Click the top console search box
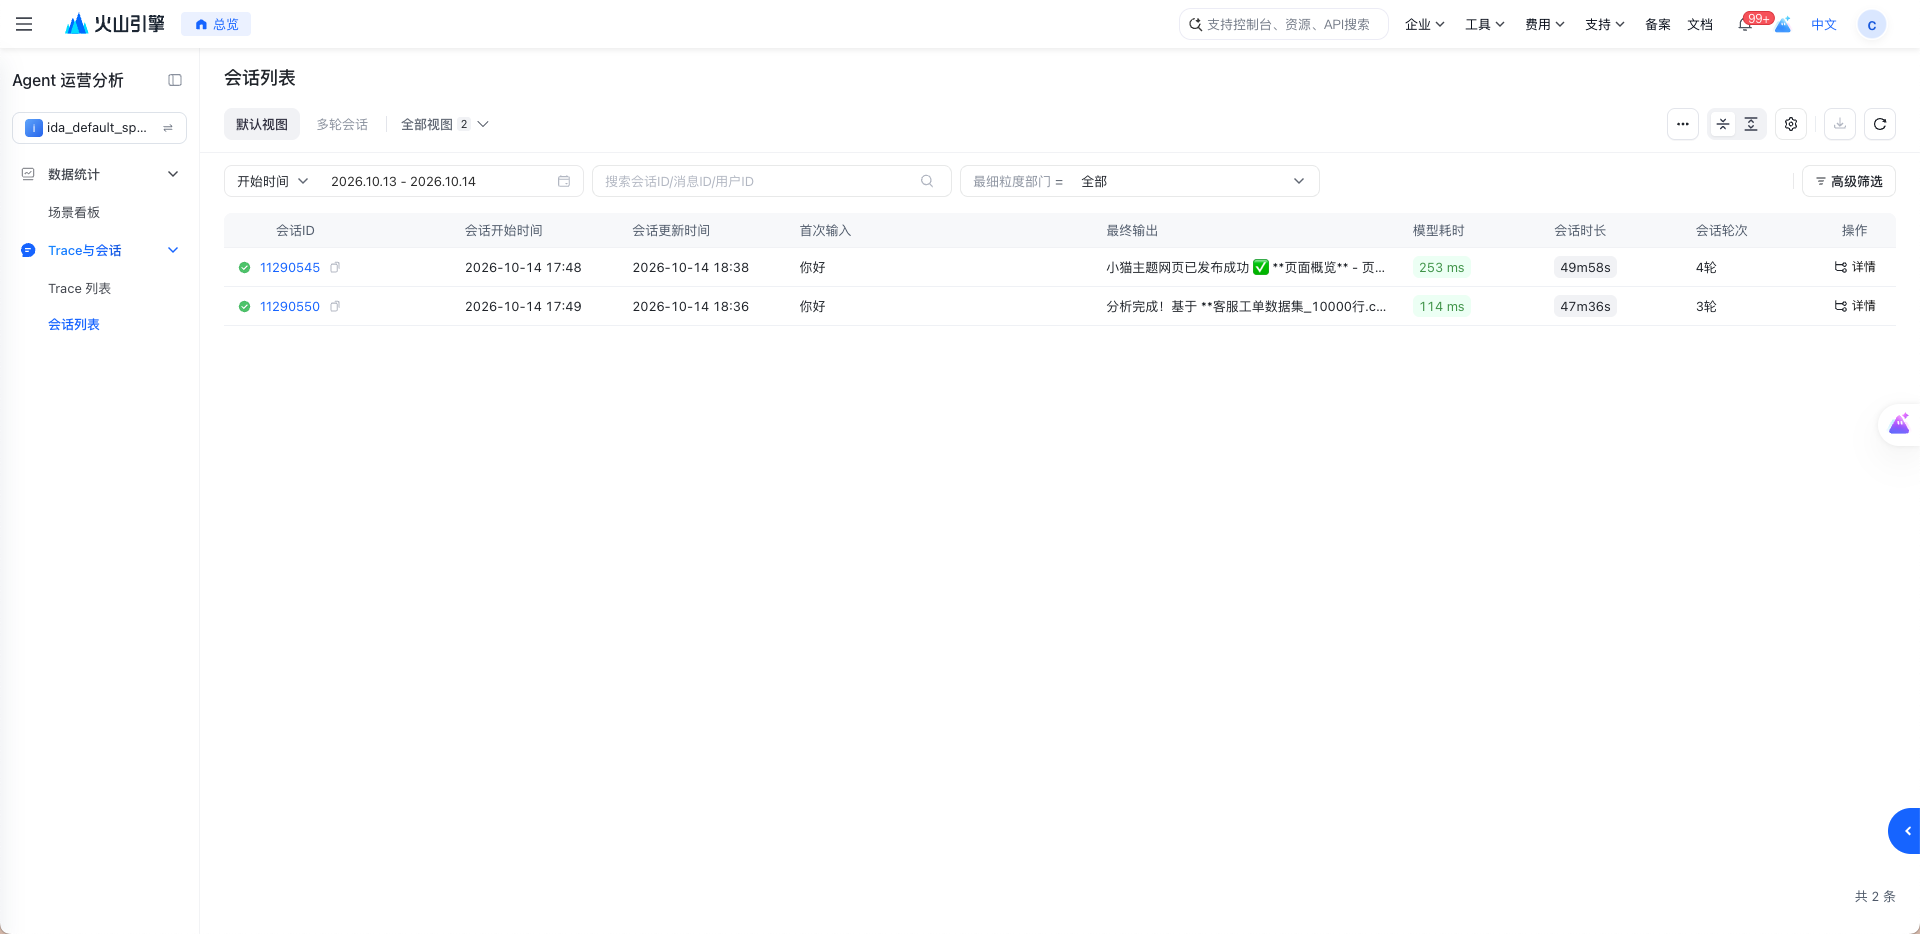Screen dimensions: 1920x934 point(1284,24)
